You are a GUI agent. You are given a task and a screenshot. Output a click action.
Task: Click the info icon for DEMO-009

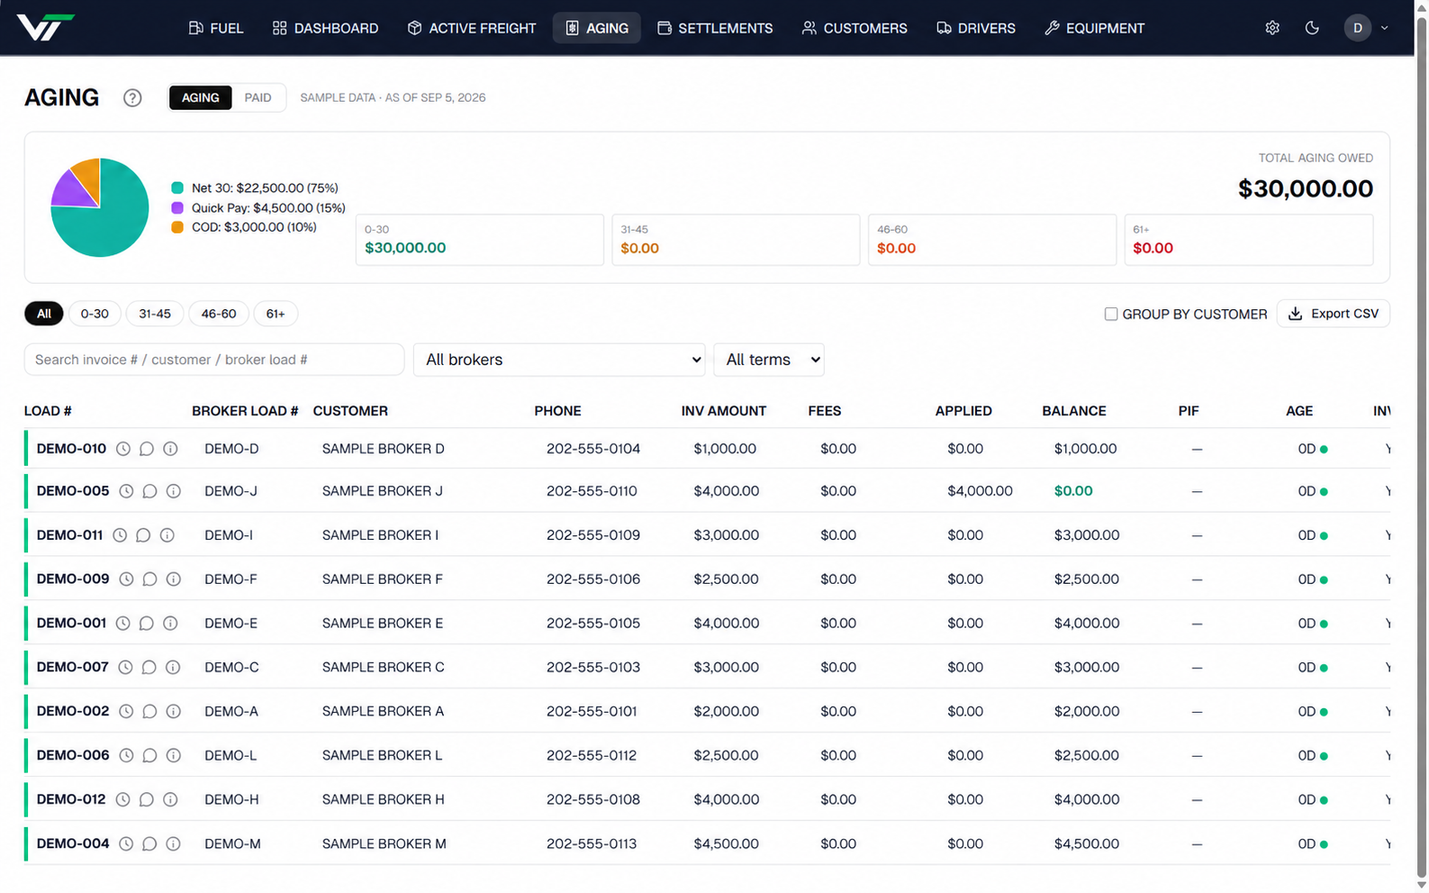(x=173, y=579)
